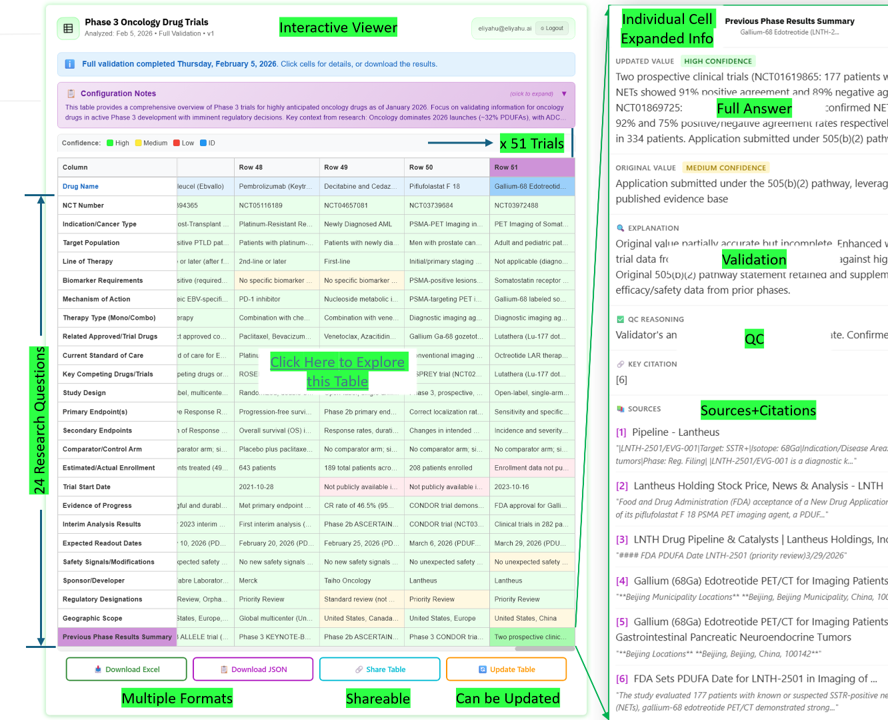Toggle the High confidence green indicator
The image size is (888, 720).
point(110,142)
